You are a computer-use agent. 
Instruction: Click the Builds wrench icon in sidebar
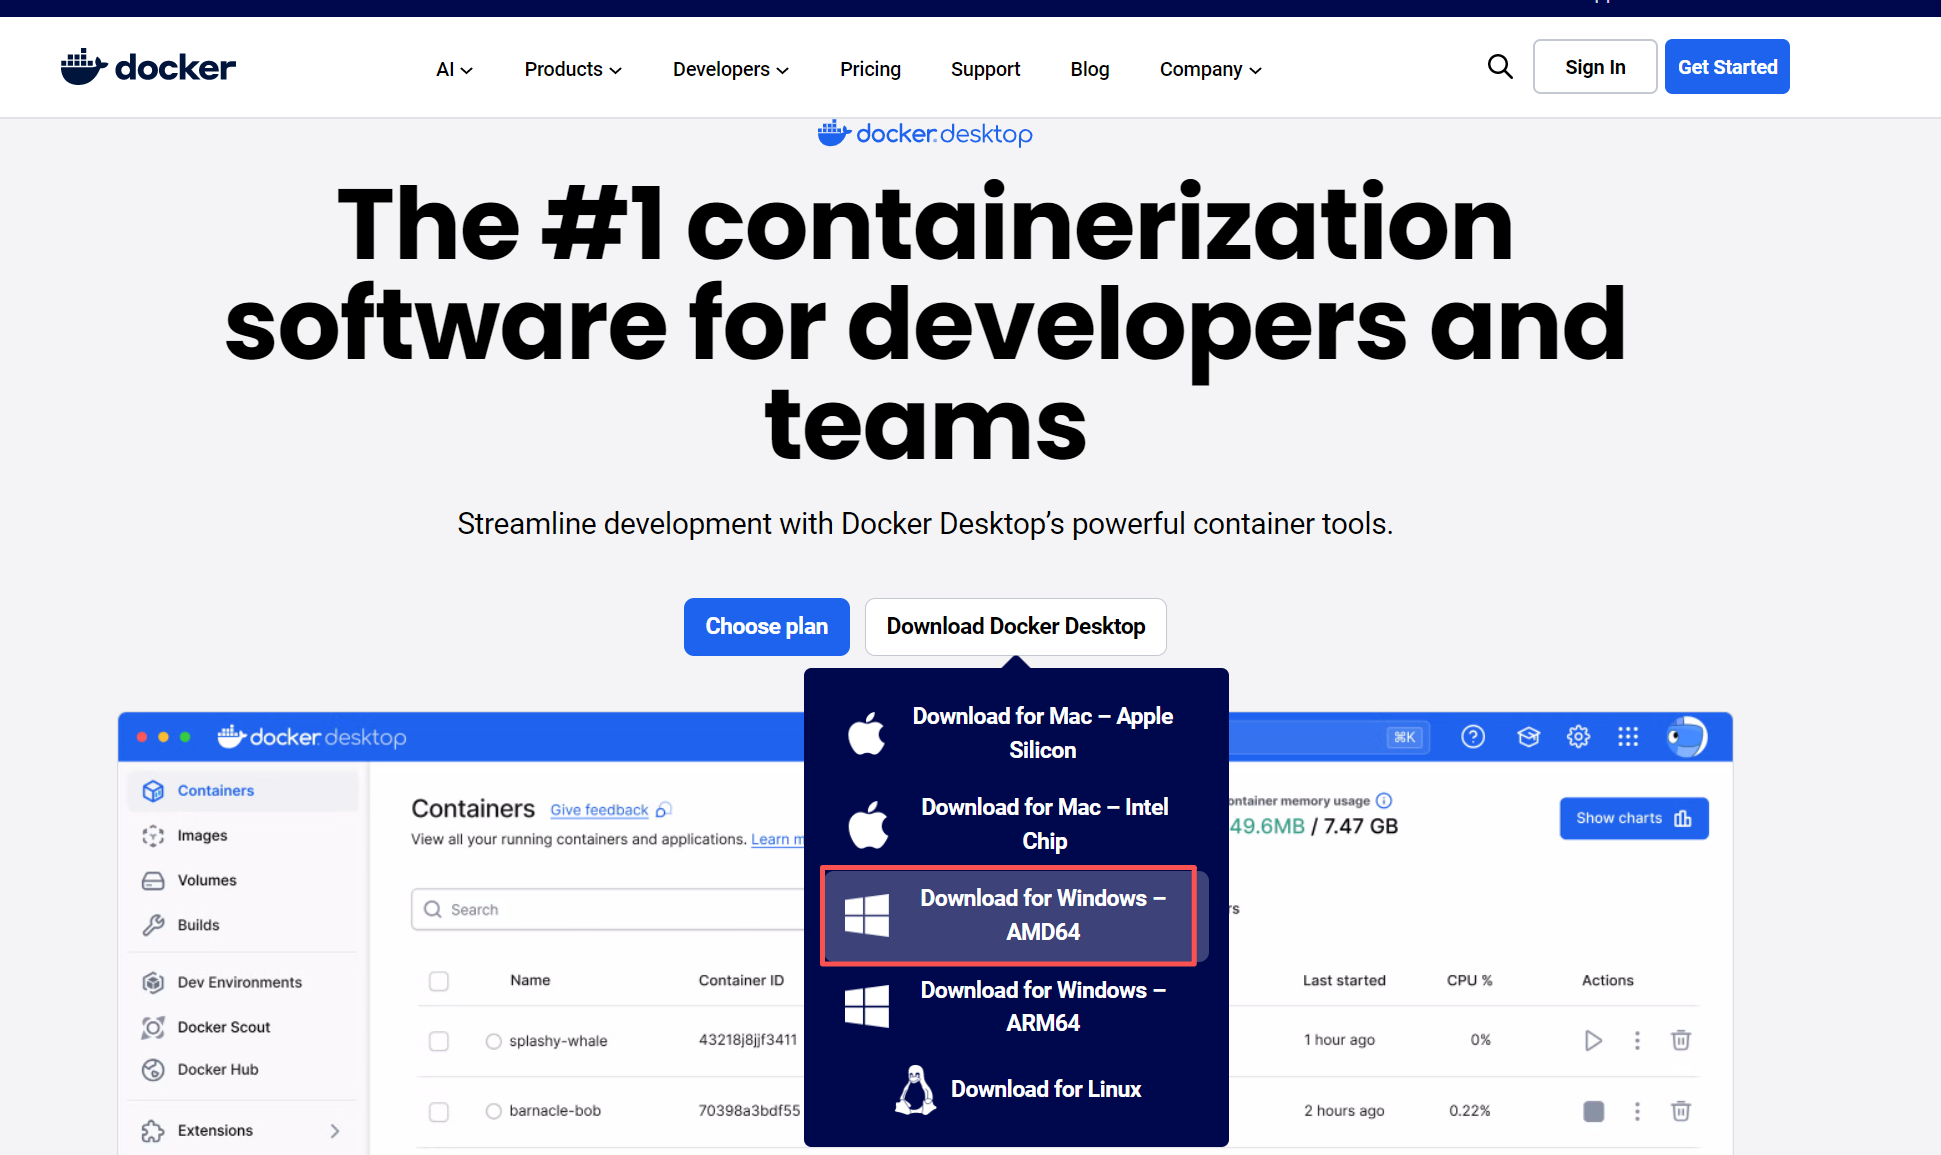click(x=153, y=925)
